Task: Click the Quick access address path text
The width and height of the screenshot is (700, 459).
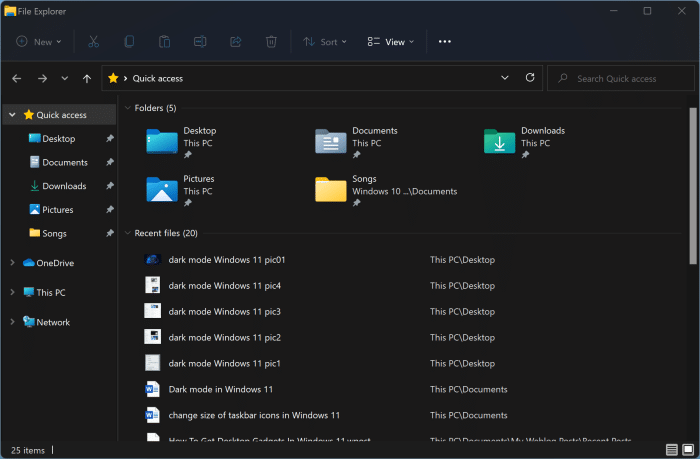Action: 158,78
